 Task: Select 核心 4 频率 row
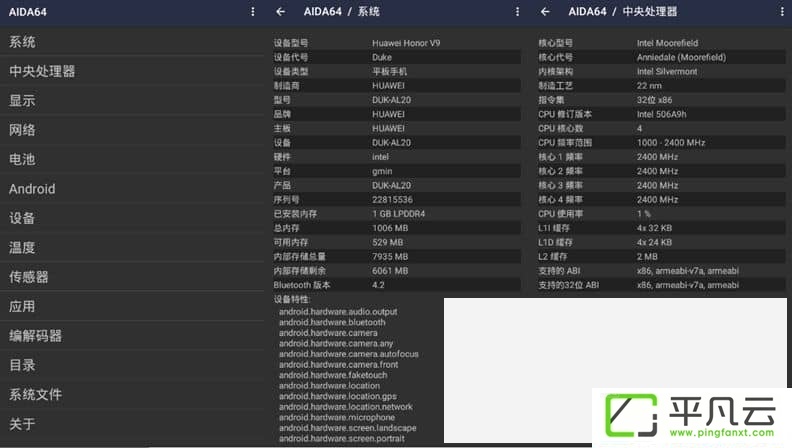pos(662,200)
